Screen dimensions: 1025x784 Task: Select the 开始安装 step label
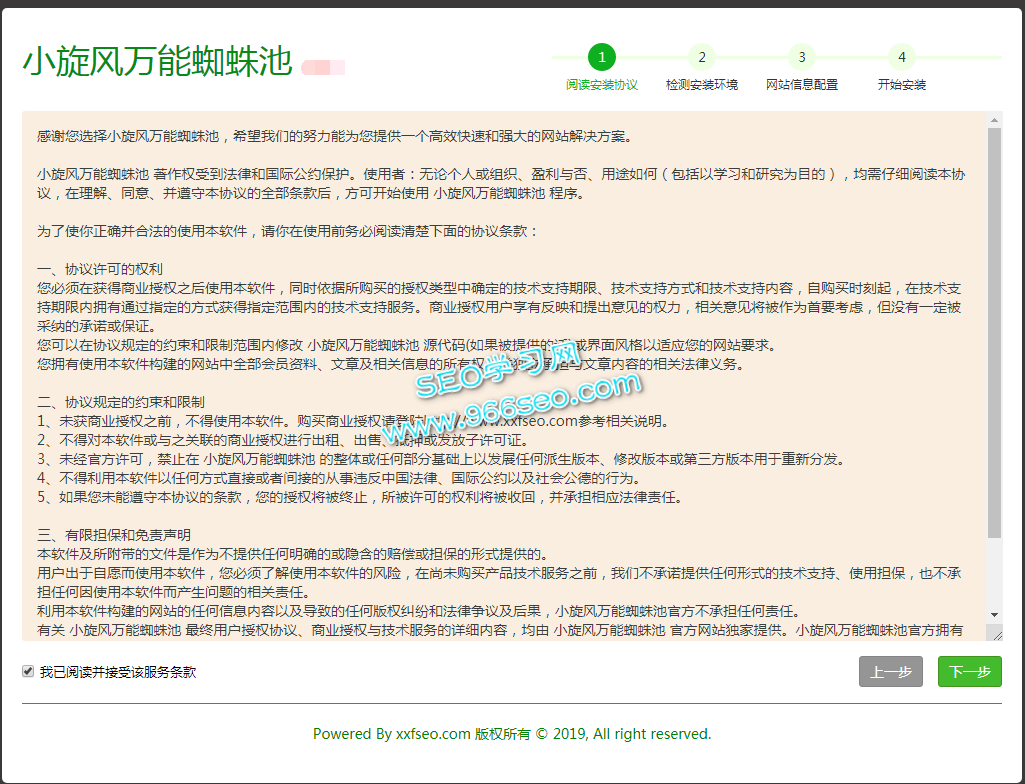901,85
